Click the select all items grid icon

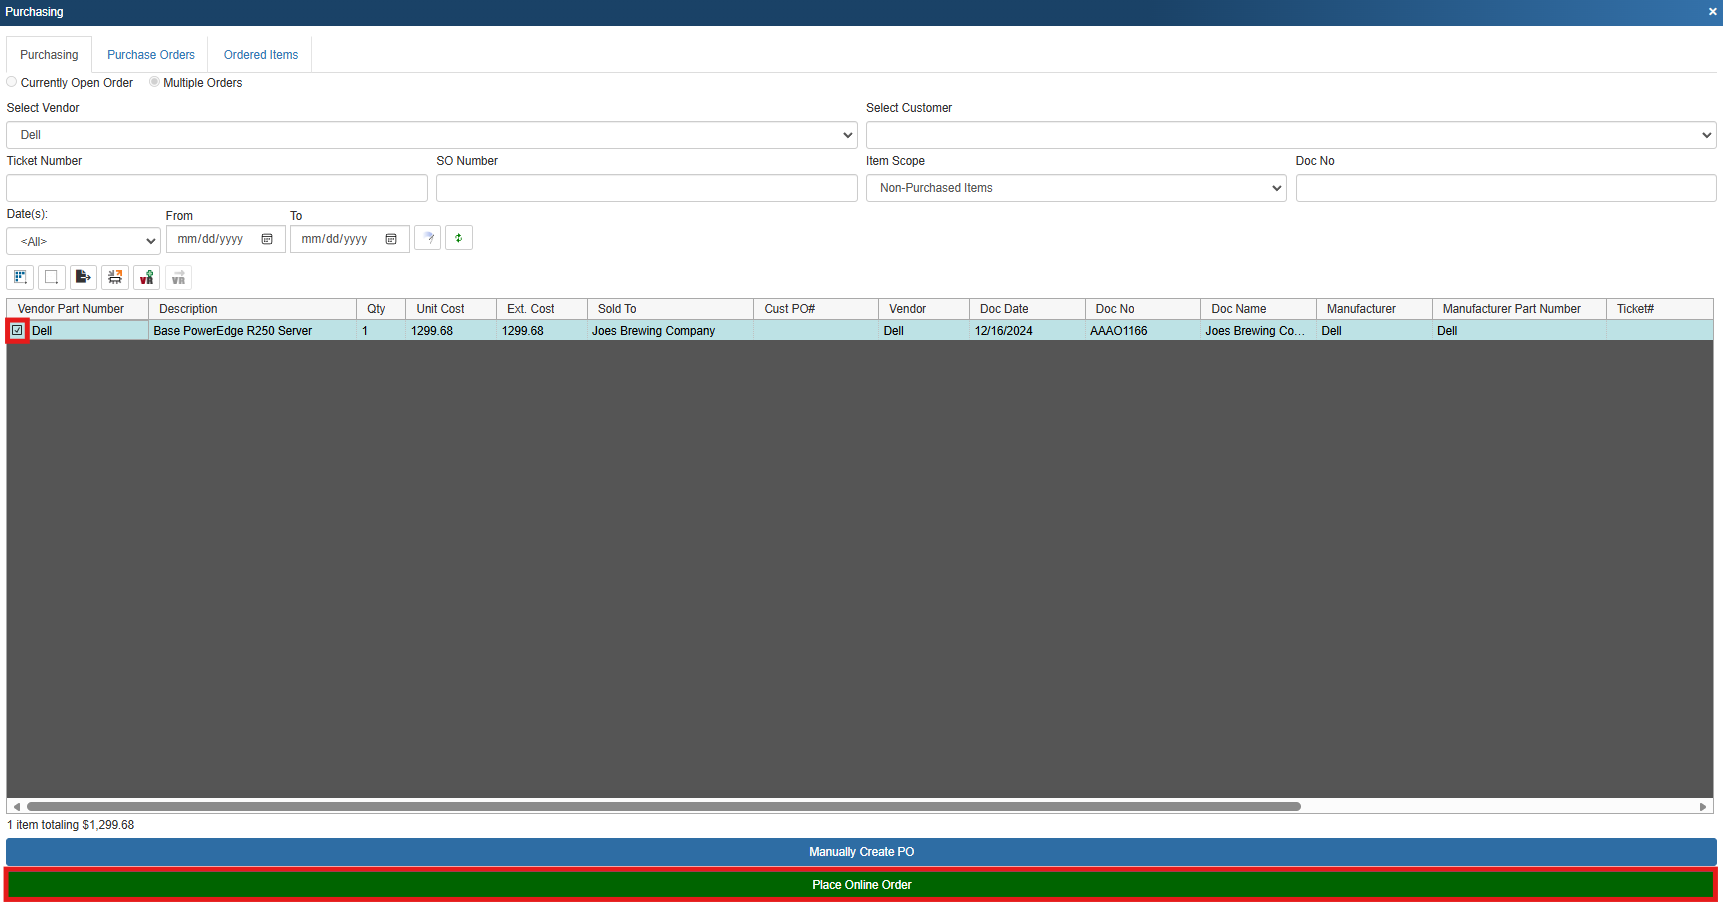[20, 277]
